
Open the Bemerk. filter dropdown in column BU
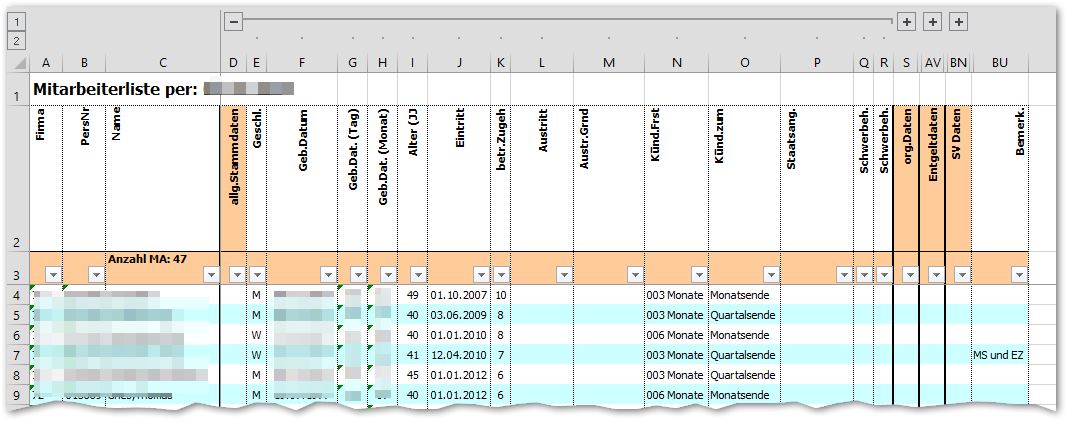point(1018,274)
